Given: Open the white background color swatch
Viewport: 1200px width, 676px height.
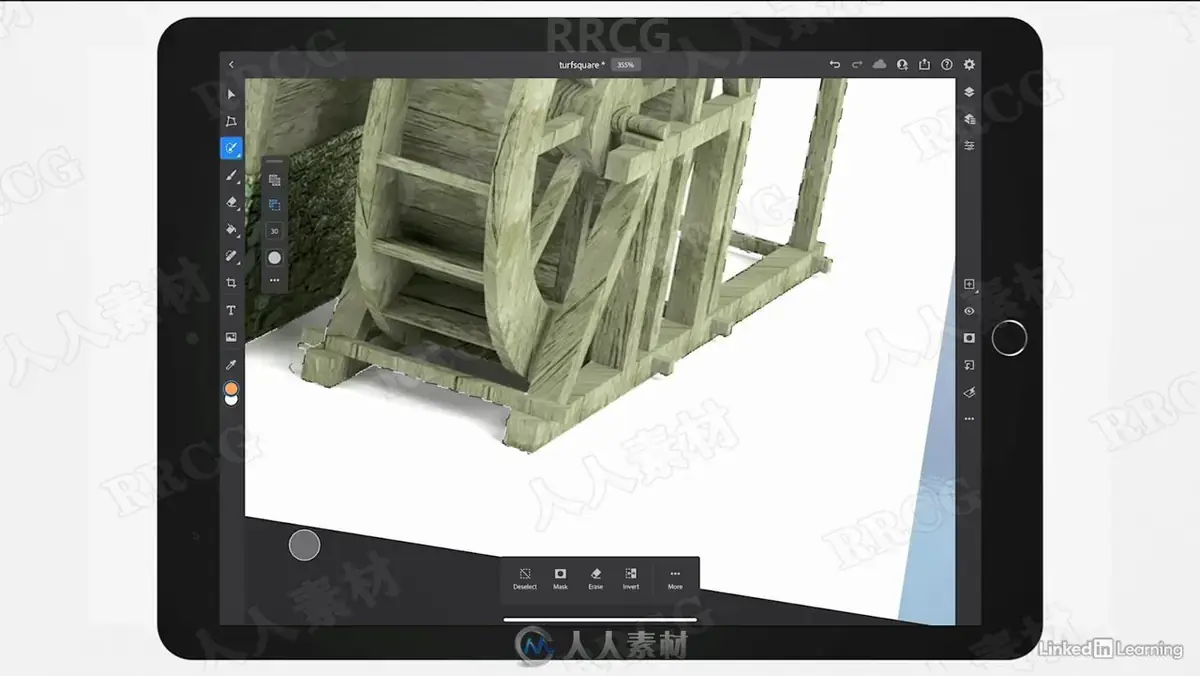Looking at the screenshot, I should coord(231,401).
